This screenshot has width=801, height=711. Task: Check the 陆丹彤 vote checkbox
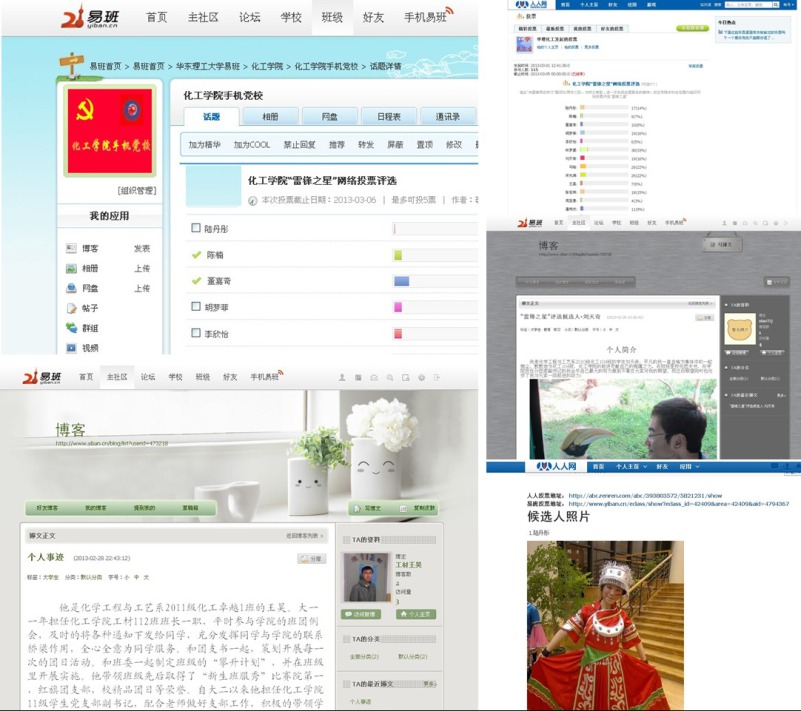(x=196, y=228)
